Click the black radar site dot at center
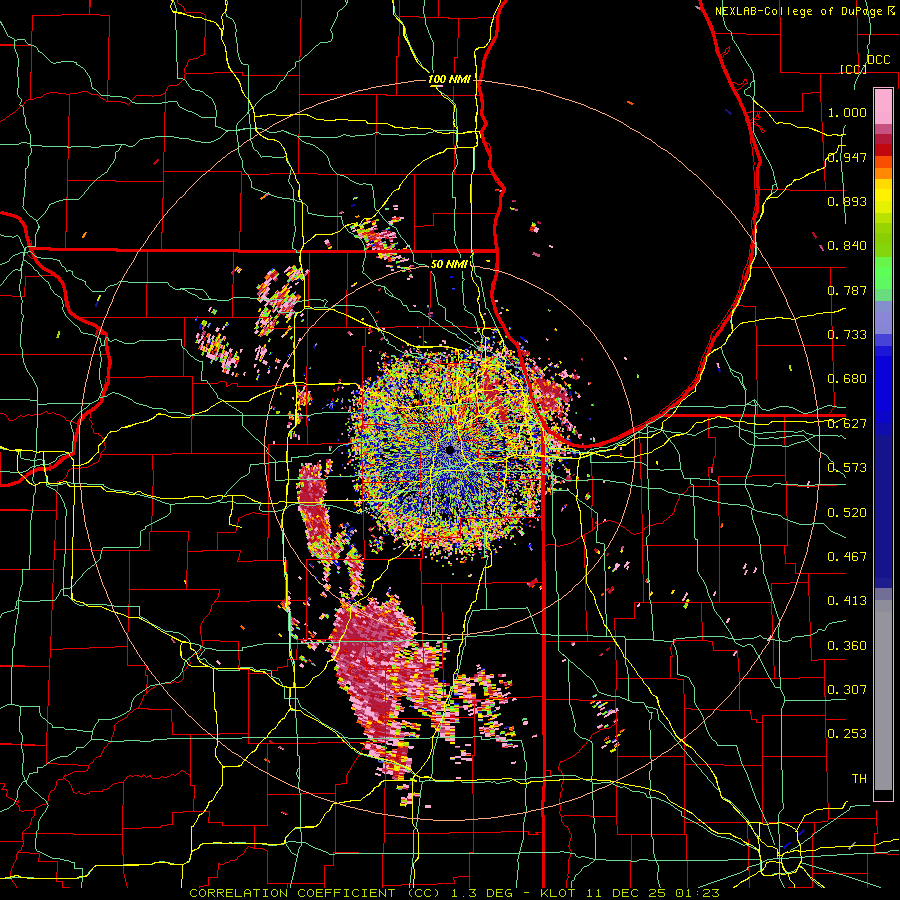The width and height of the screenshot is (900, 900). (x=450, y=450)
